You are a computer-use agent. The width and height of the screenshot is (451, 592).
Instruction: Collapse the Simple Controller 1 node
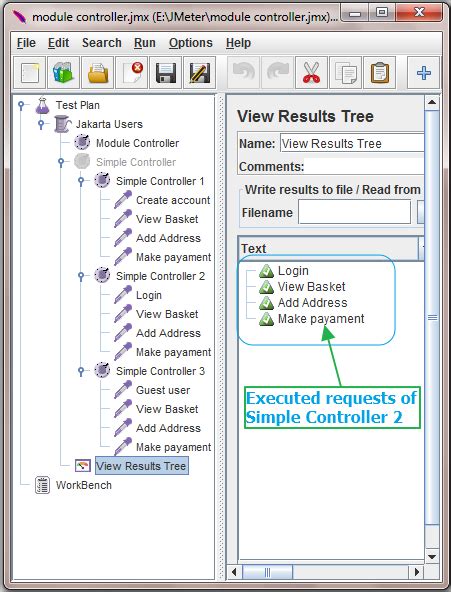(81, 181)
